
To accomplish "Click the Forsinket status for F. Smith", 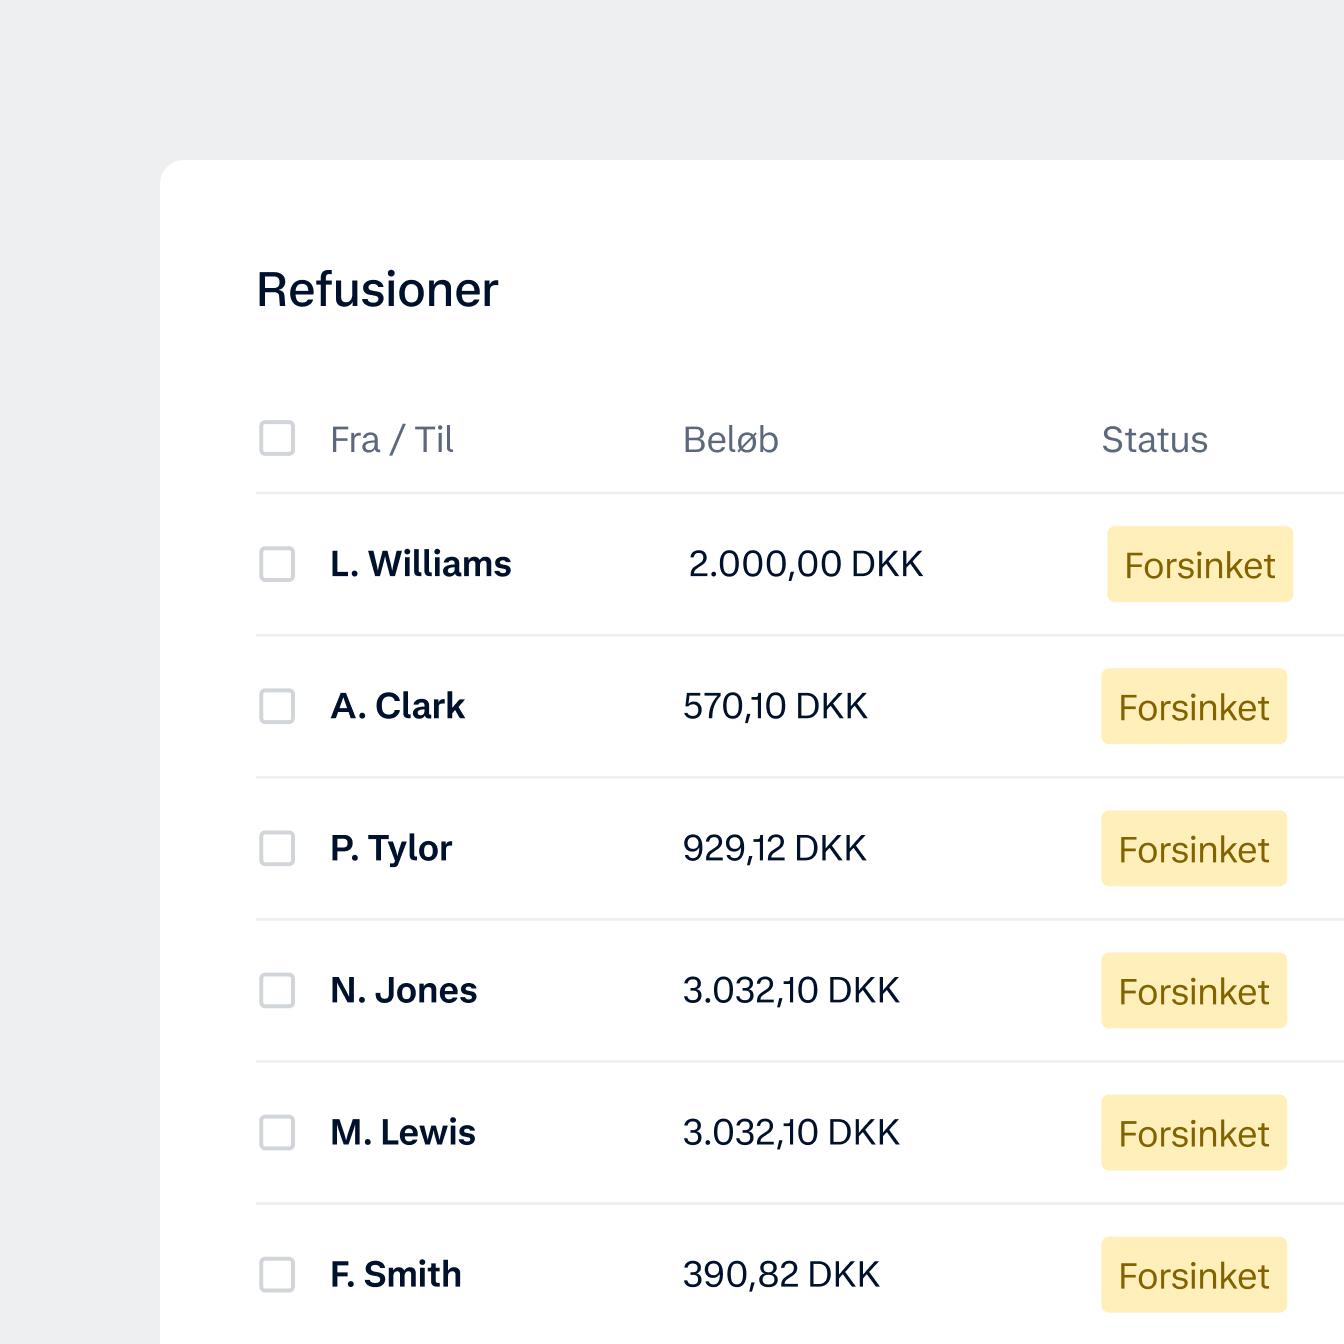I will pos(1193,1275).
